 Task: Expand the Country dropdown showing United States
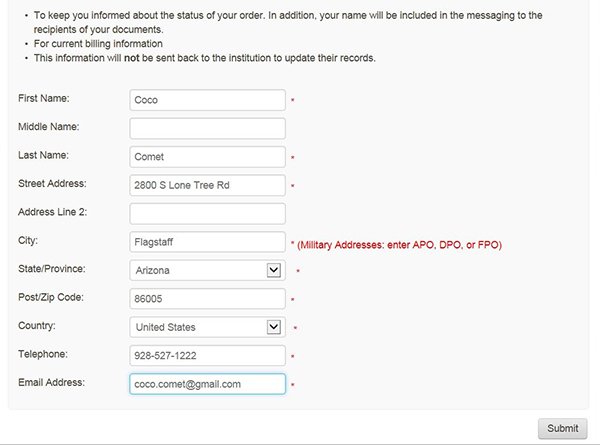[208, 327]
